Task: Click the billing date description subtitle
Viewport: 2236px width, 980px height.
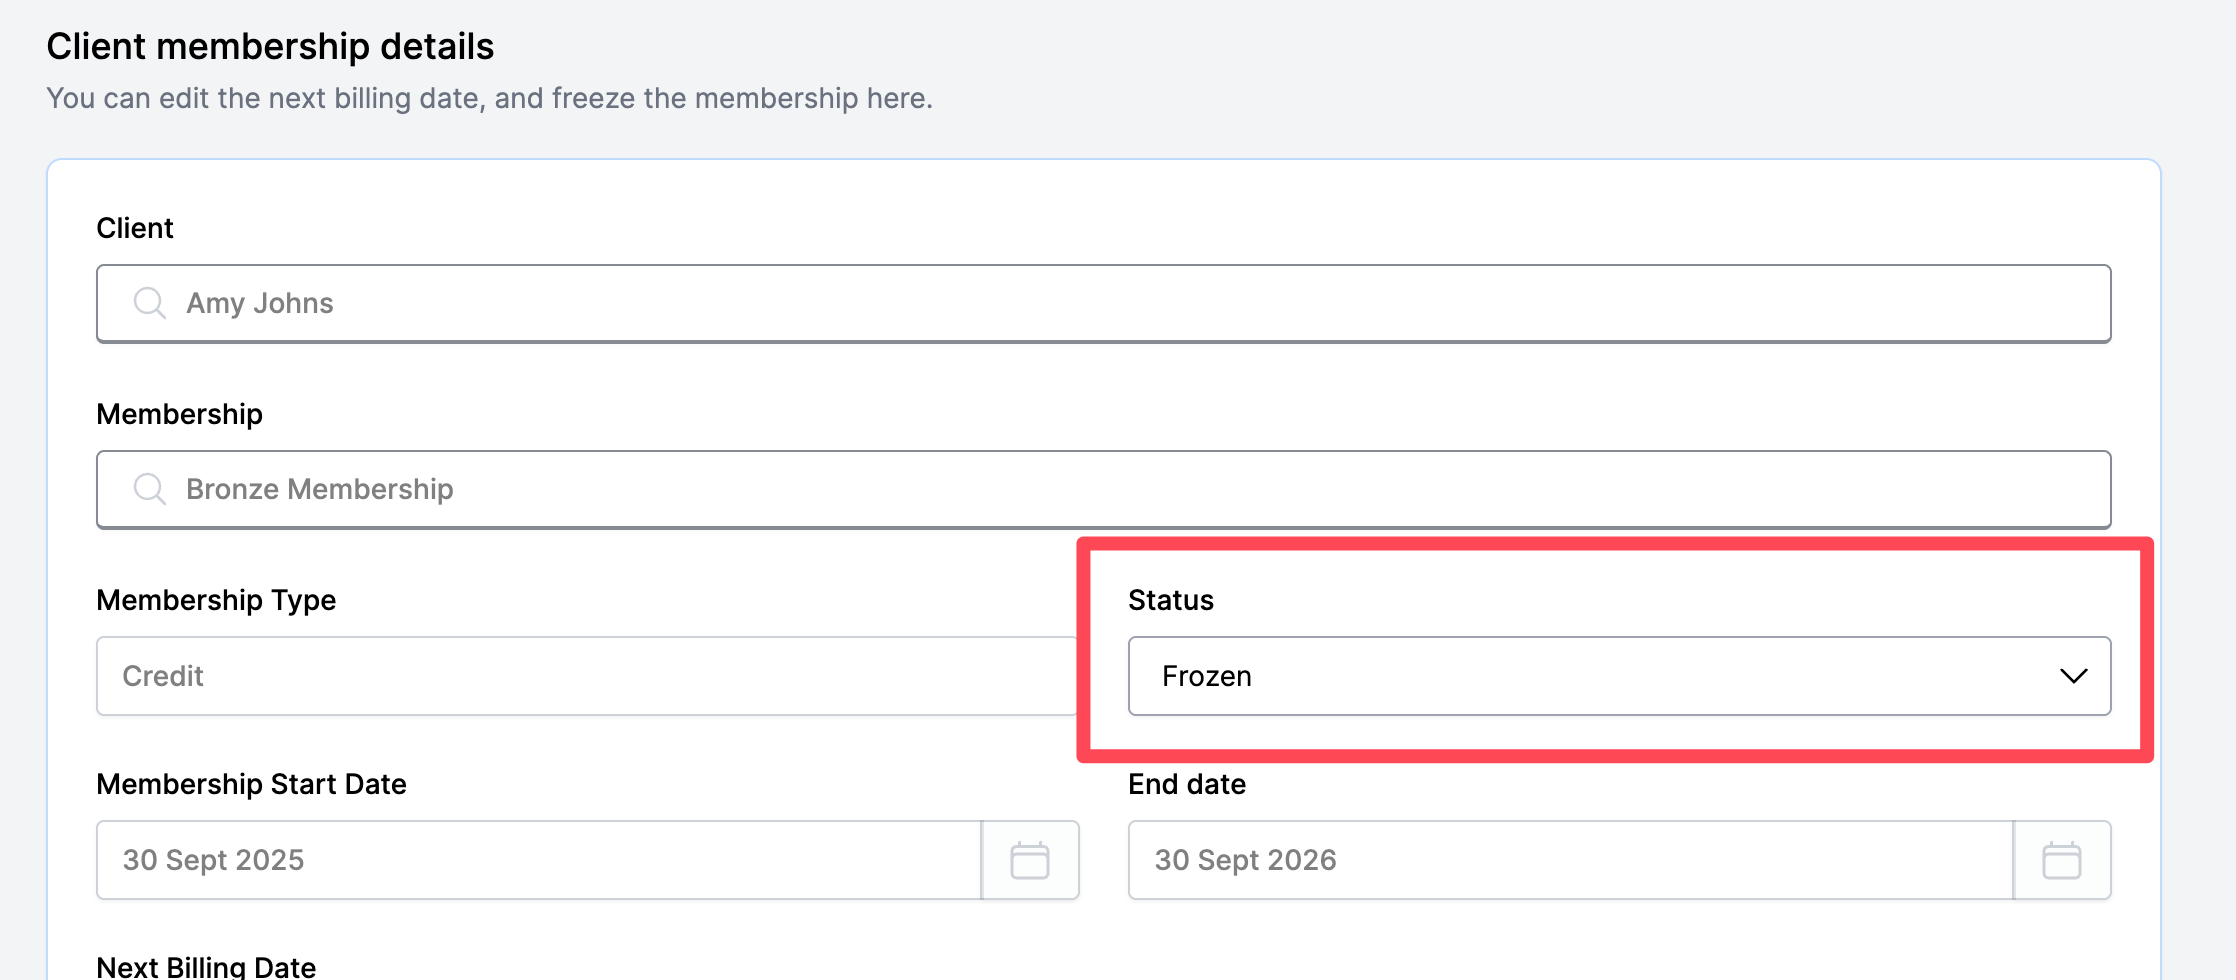Action: tap(489, 98)
